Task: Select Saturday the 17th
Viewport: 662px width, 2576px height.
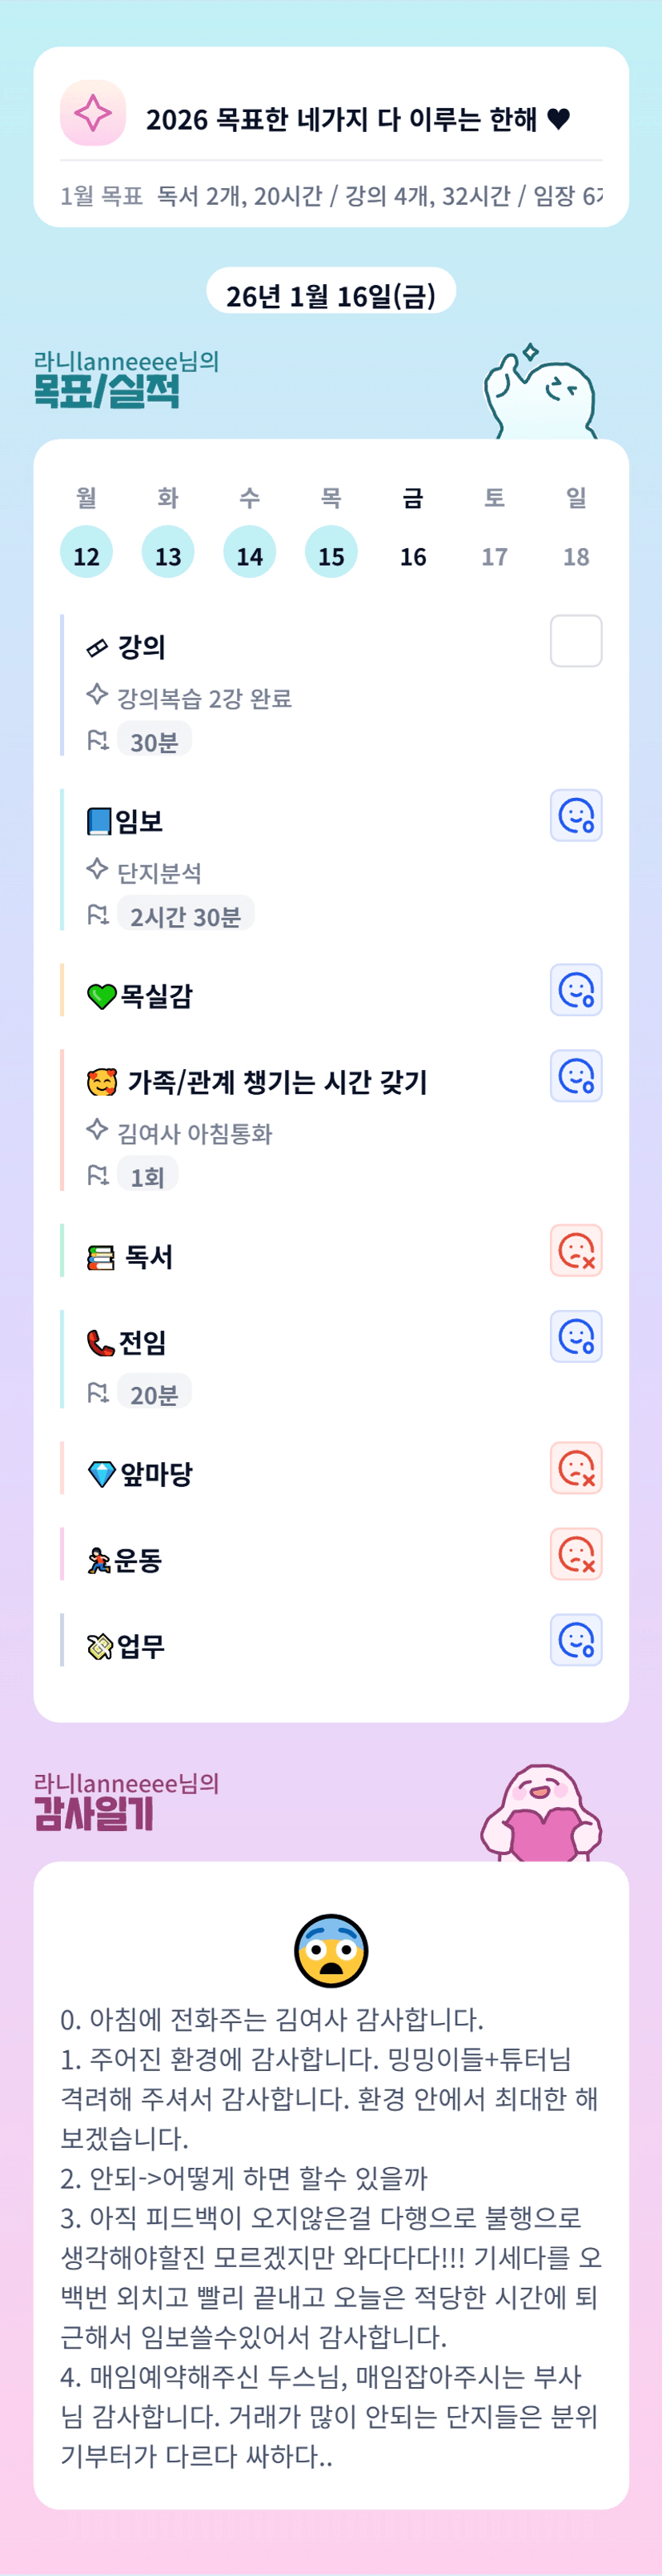Action: coord(494,556)
